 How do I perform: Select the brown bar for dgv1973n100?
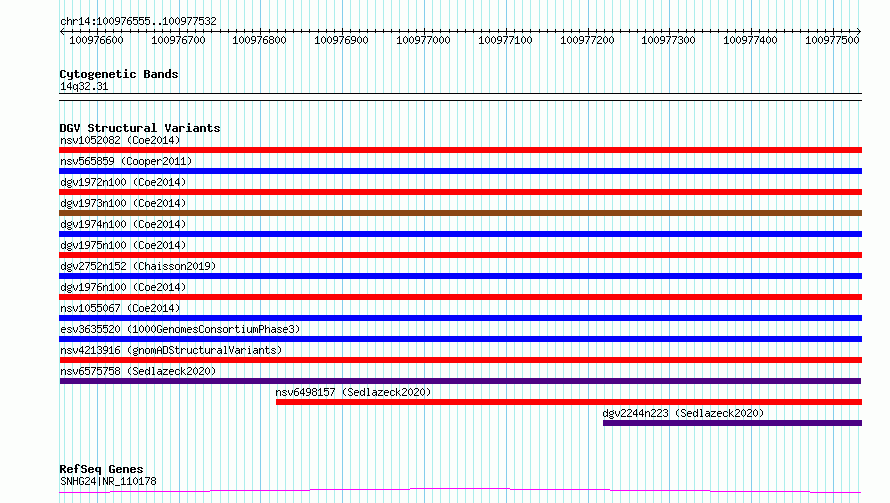coord(460,213)
